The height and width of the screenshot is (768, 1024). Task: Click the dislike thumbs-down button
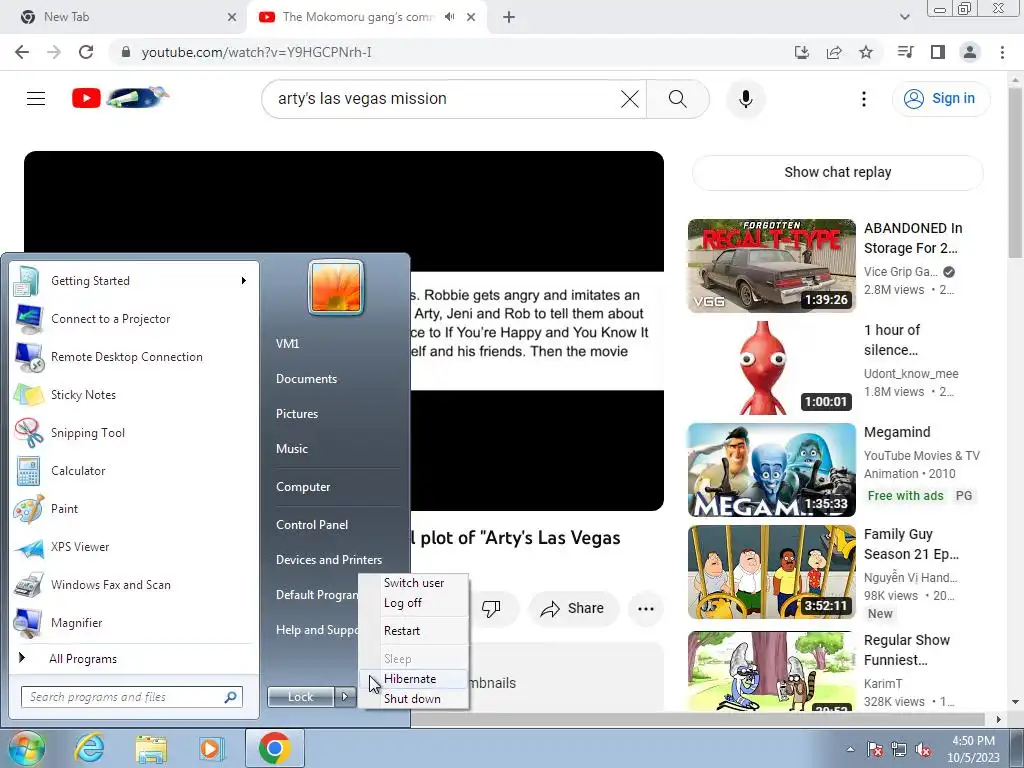pyautogui.click(x=491, y=609)
